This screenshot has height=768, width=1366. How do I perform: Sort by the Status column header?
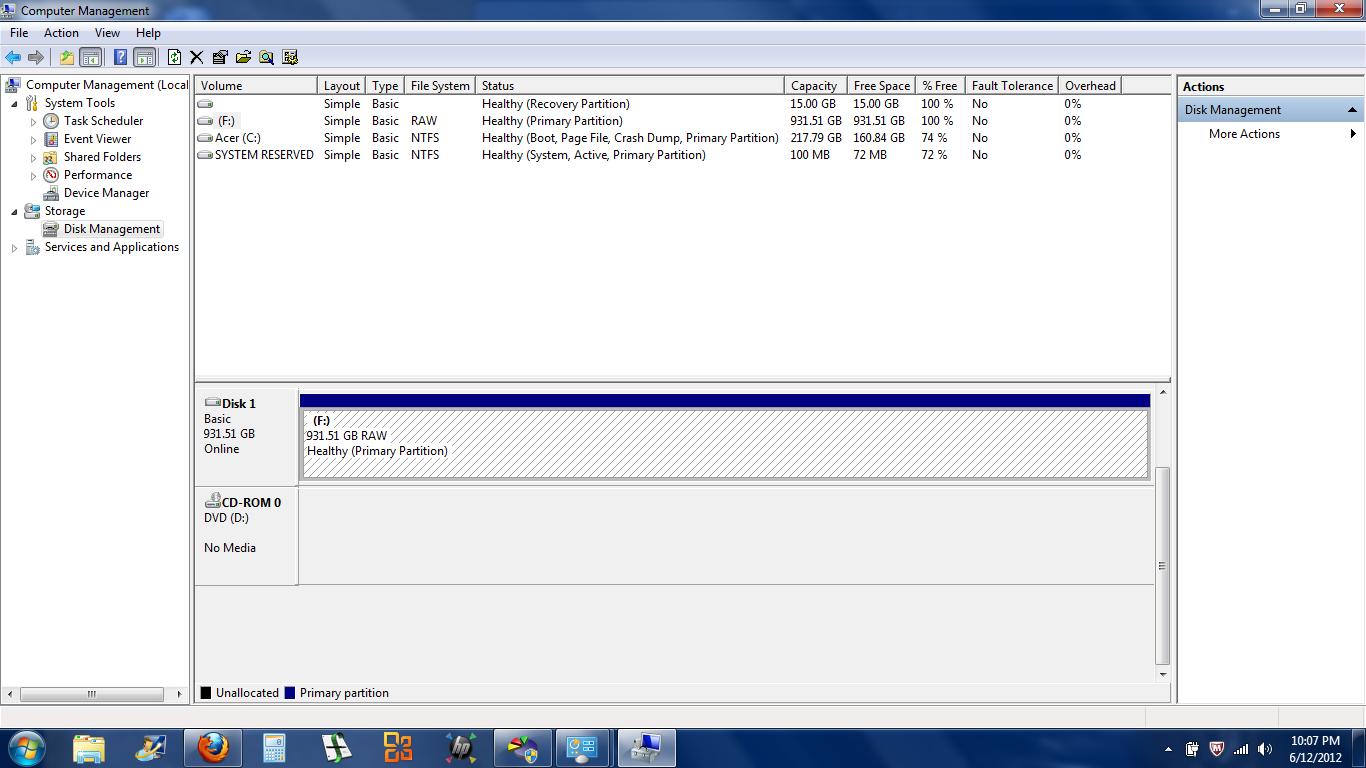(x=630, y=86)
